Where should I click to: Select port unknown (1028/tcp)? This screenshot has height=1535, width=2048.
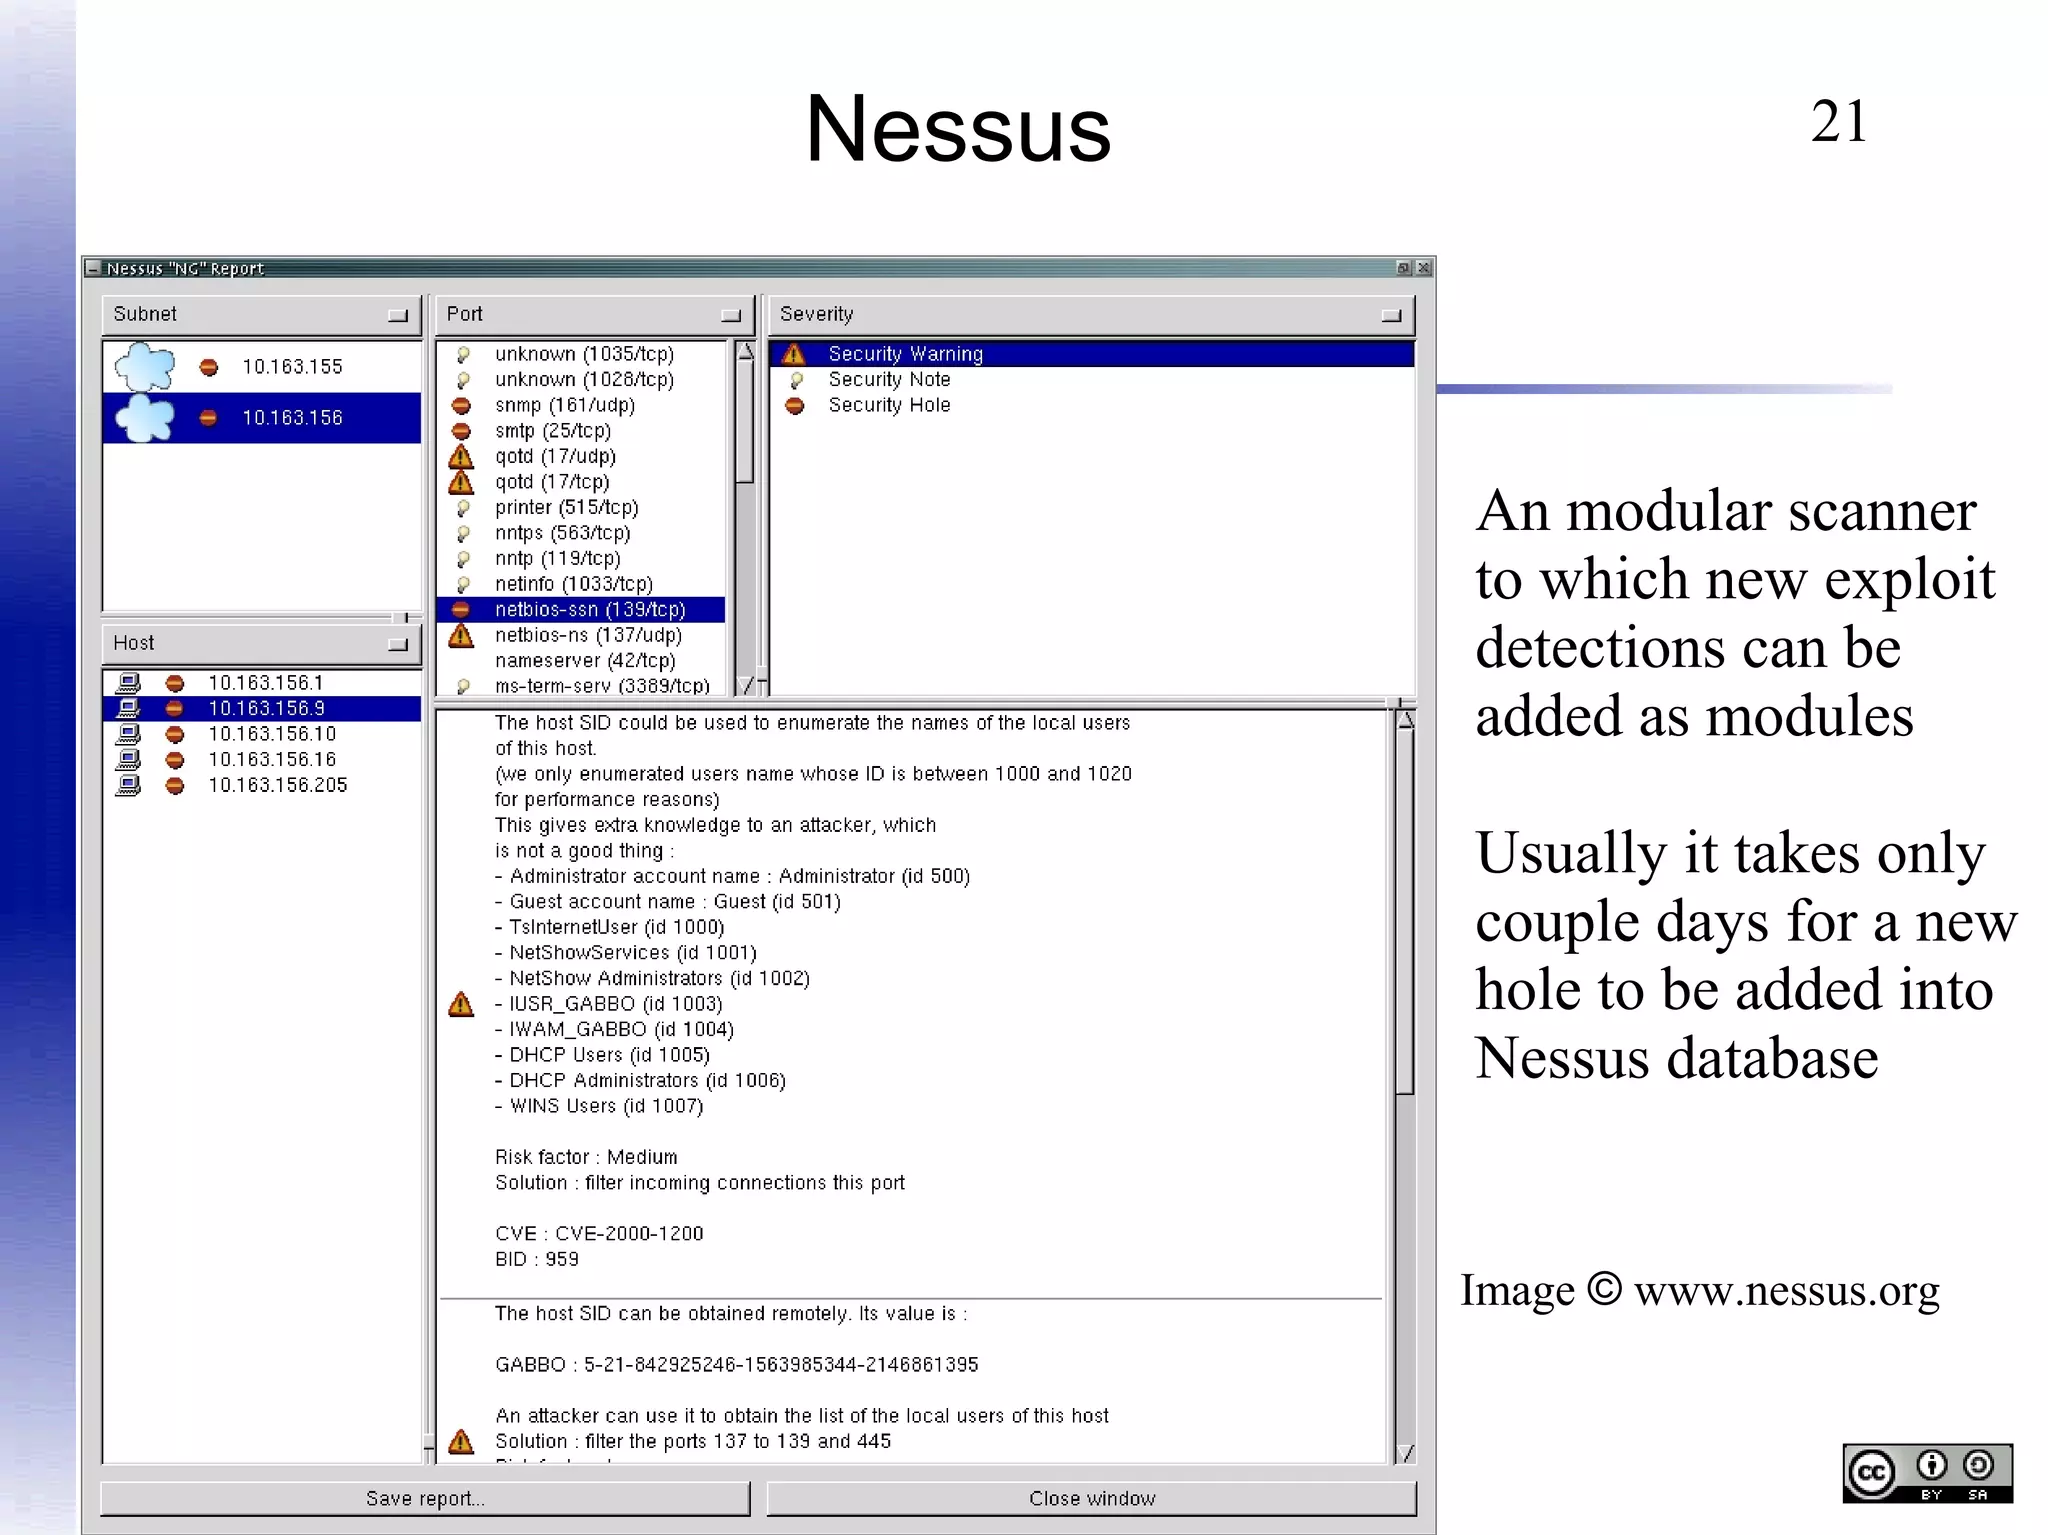581,380
